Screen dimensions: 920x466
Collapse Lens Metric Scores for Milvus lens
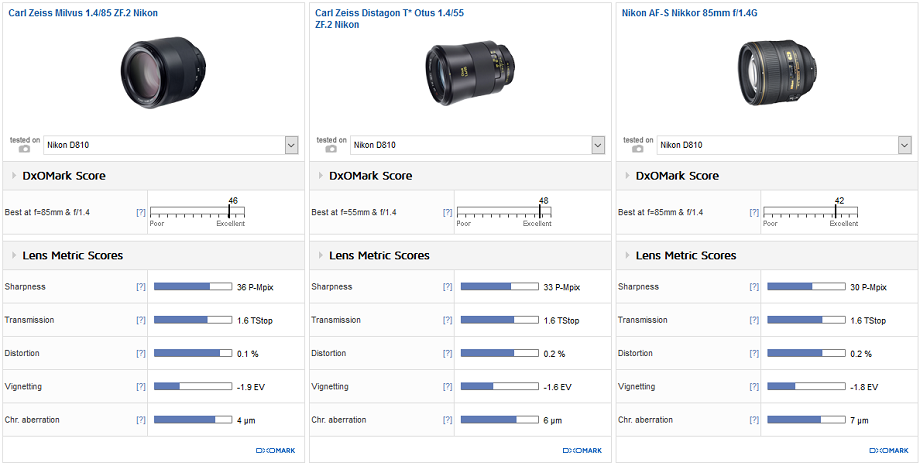click(x=13, y=255)
